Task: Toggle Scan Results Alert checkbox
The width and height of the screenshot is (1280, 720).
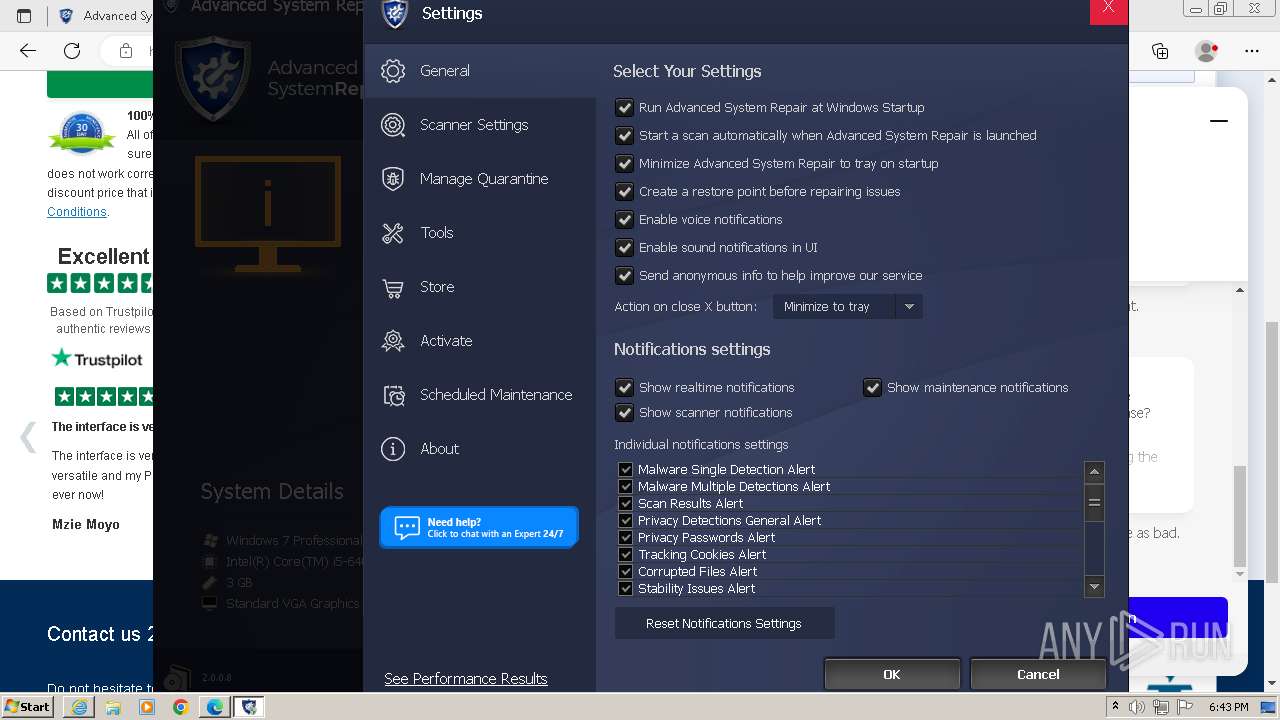Action: pyautogui.click(x=625, y=503)
